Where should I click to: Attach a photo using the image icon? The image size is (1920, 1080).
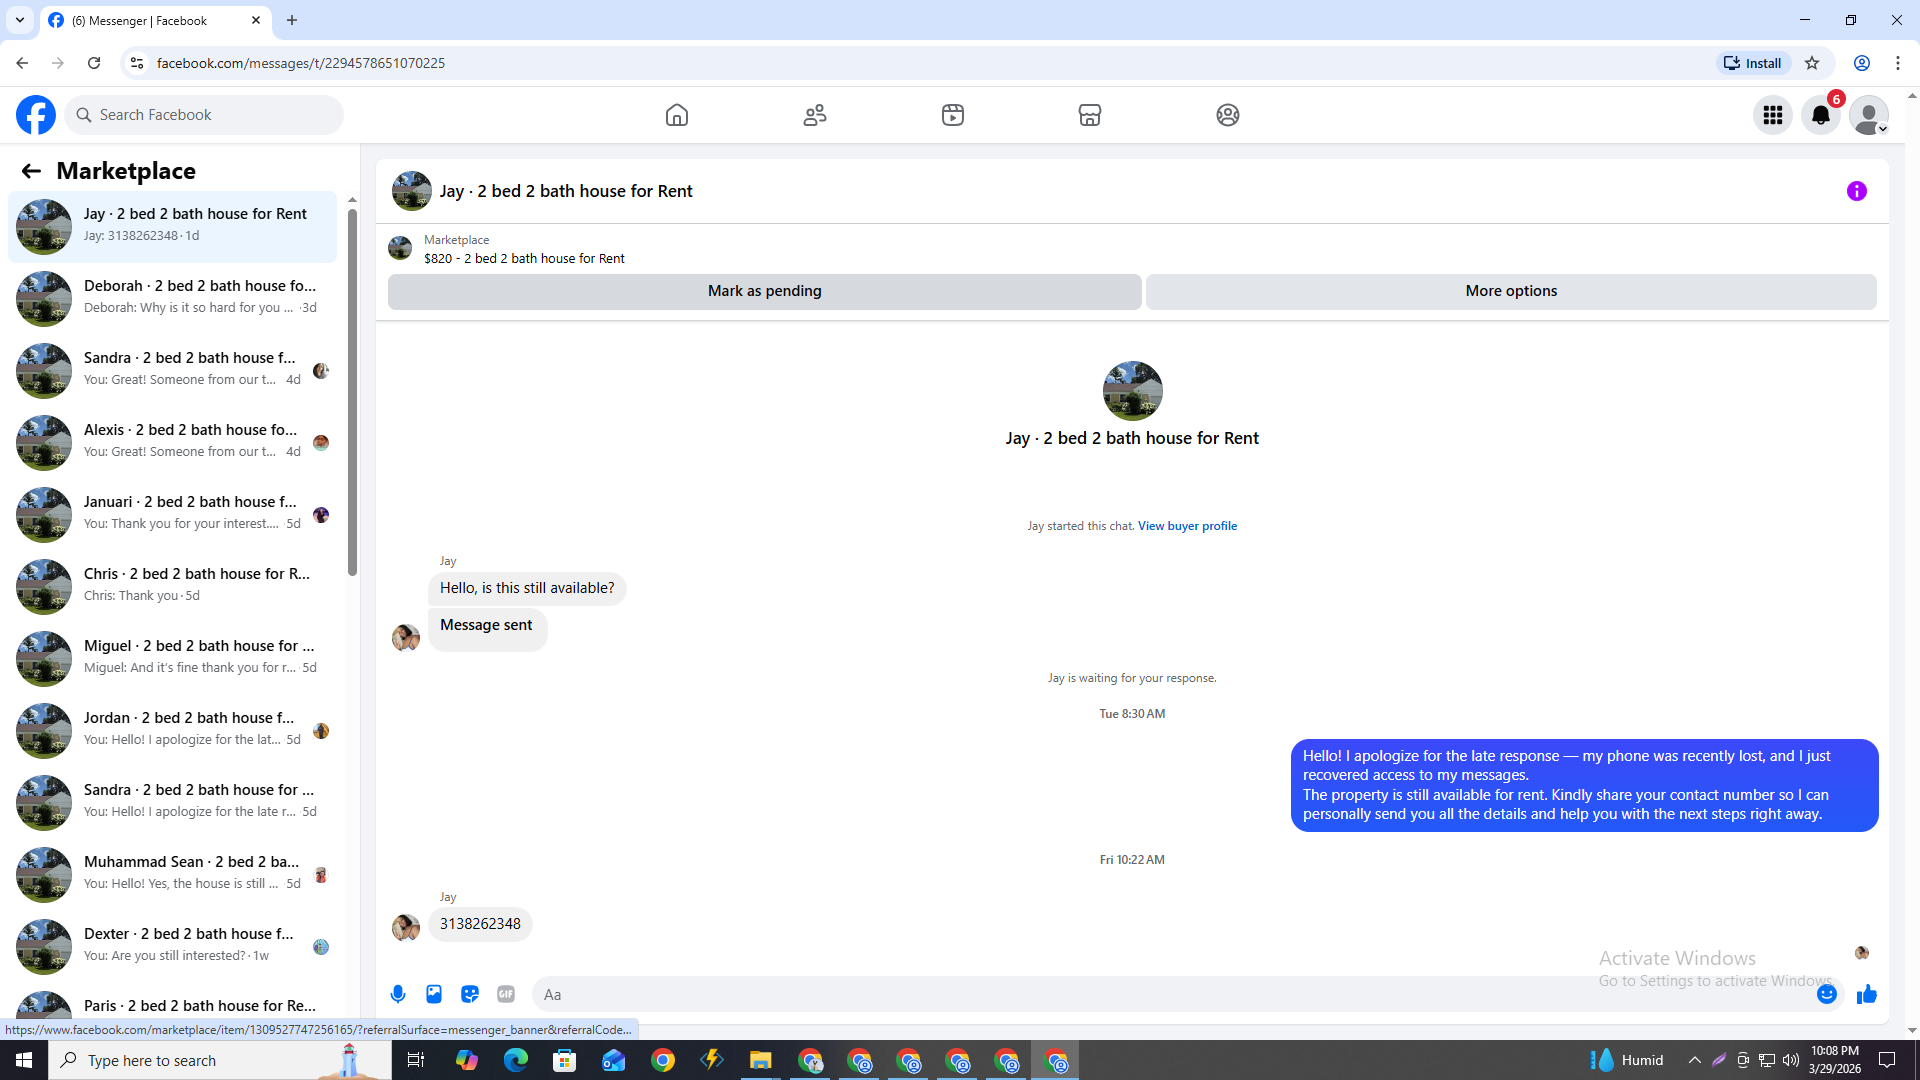tap(434, 994)
